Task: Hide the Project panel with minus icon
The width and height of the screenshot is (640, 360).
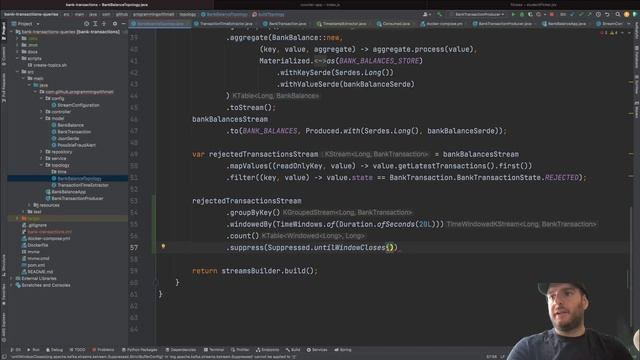Action: click(x=124, y=24)
